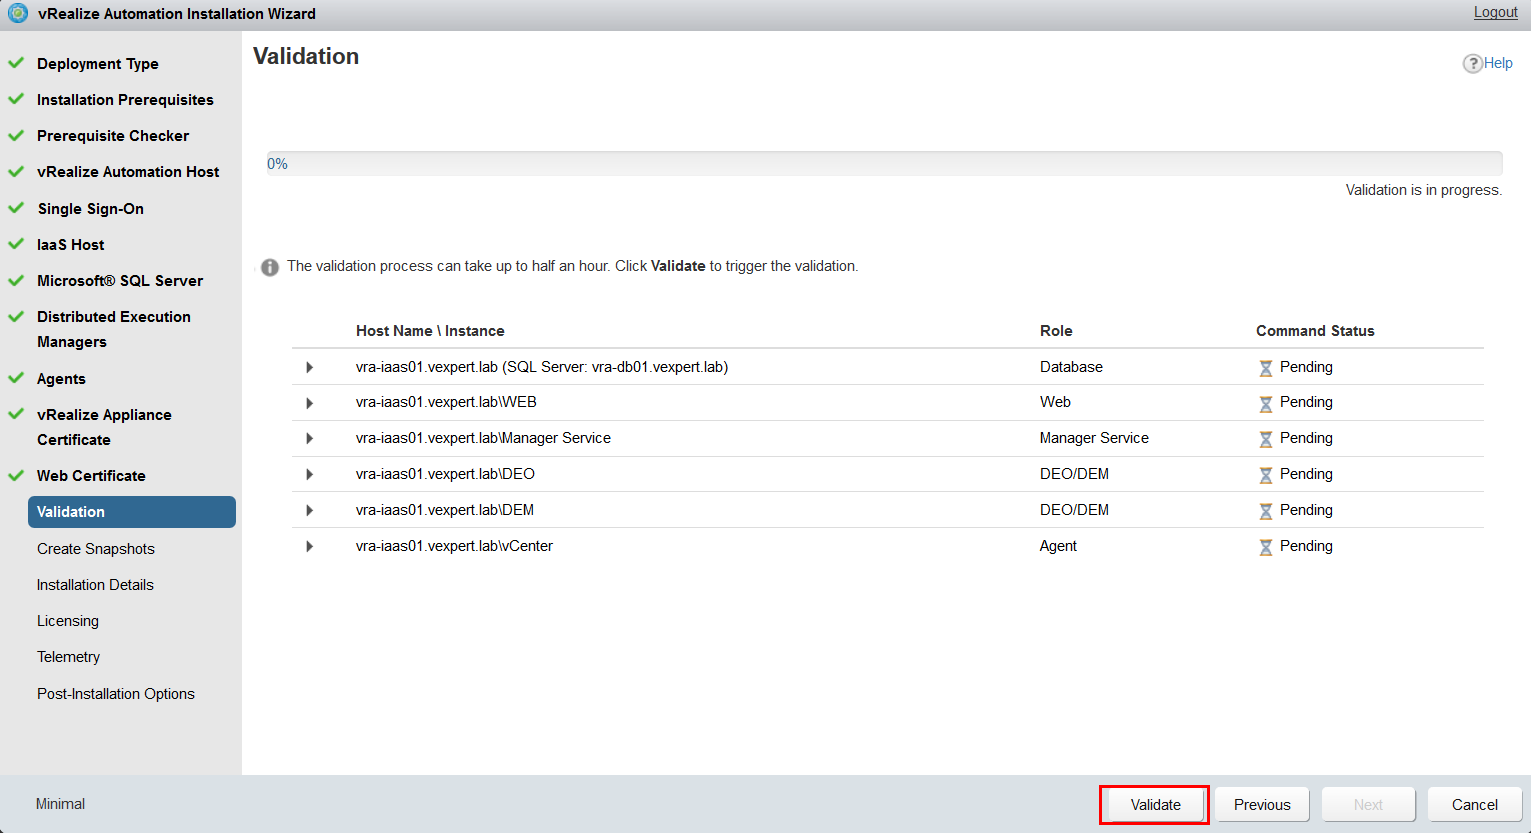Click the 'Manager Service' role cell
1531x833 pixels.
click(x=1094, y=438)
